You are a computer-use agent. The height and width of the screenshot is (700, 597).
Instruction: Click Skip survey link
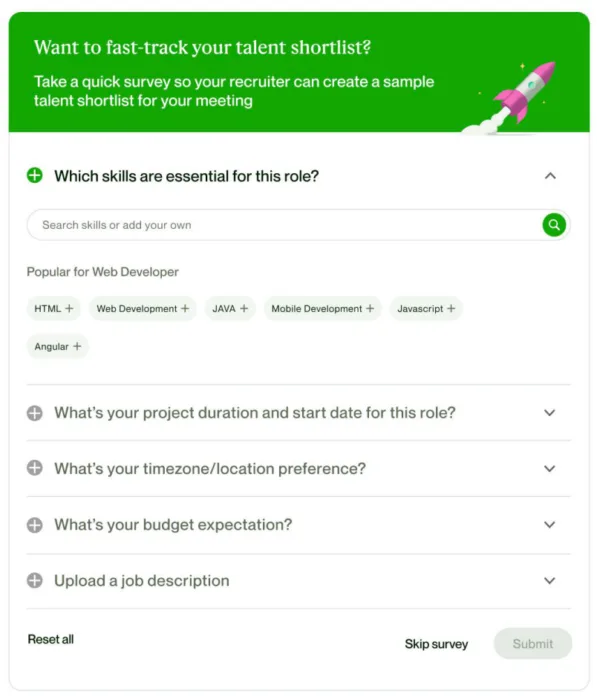[x=436, y=644]
